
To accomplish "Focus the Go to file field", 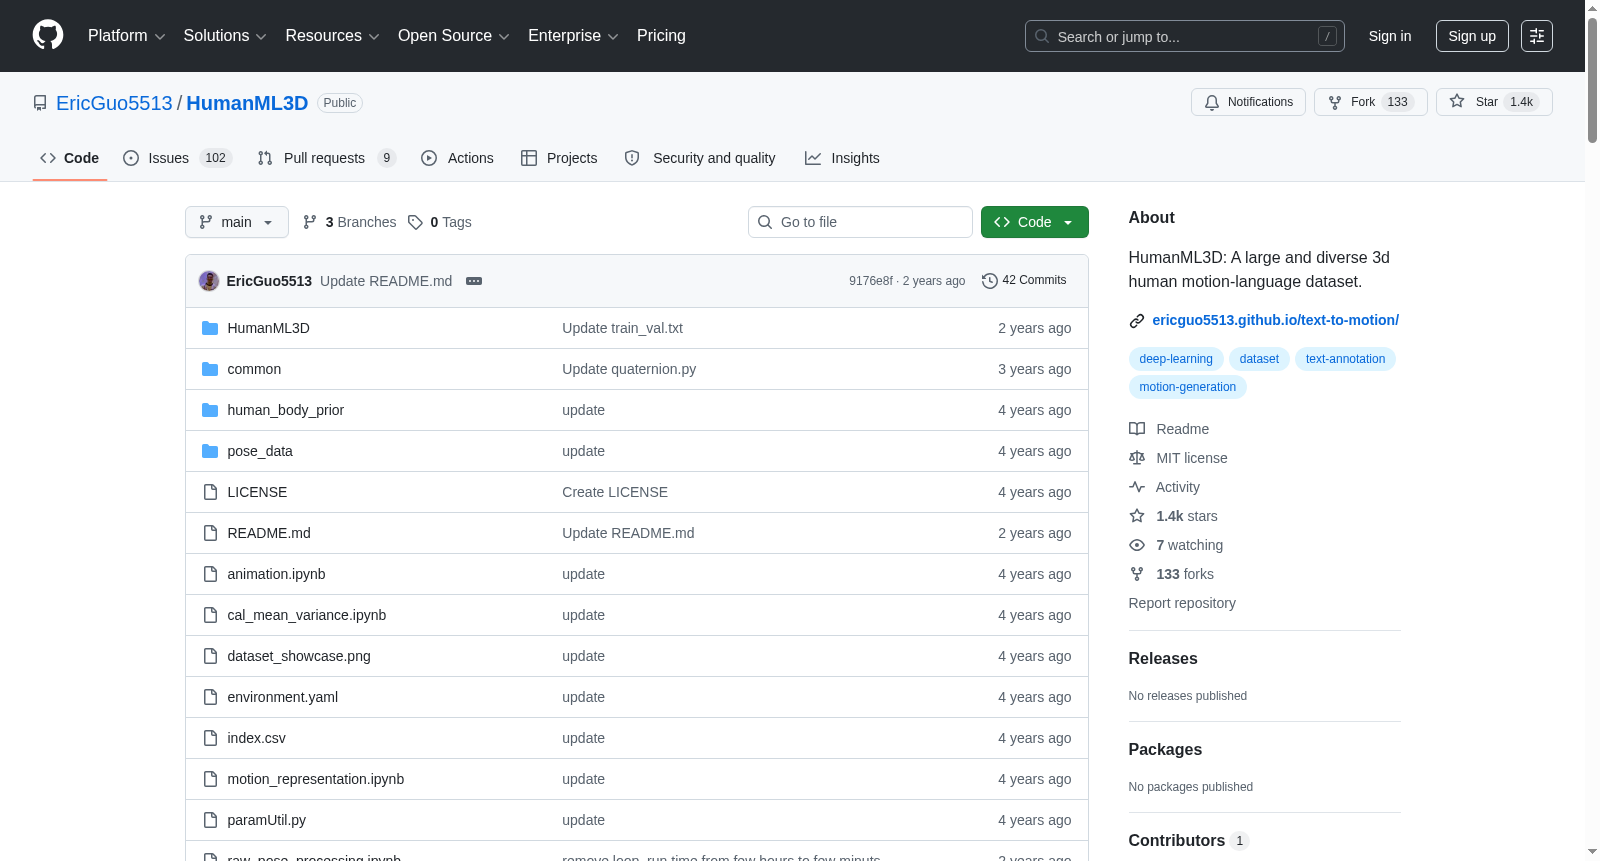I will point(860,222).
